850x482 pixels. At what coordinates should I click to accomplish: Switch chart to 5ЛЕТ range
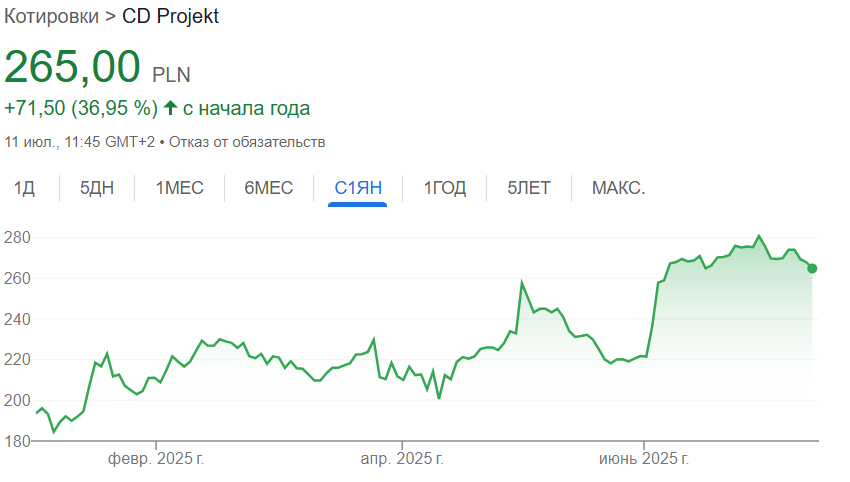pyautogui.click(x=529, y=188)
